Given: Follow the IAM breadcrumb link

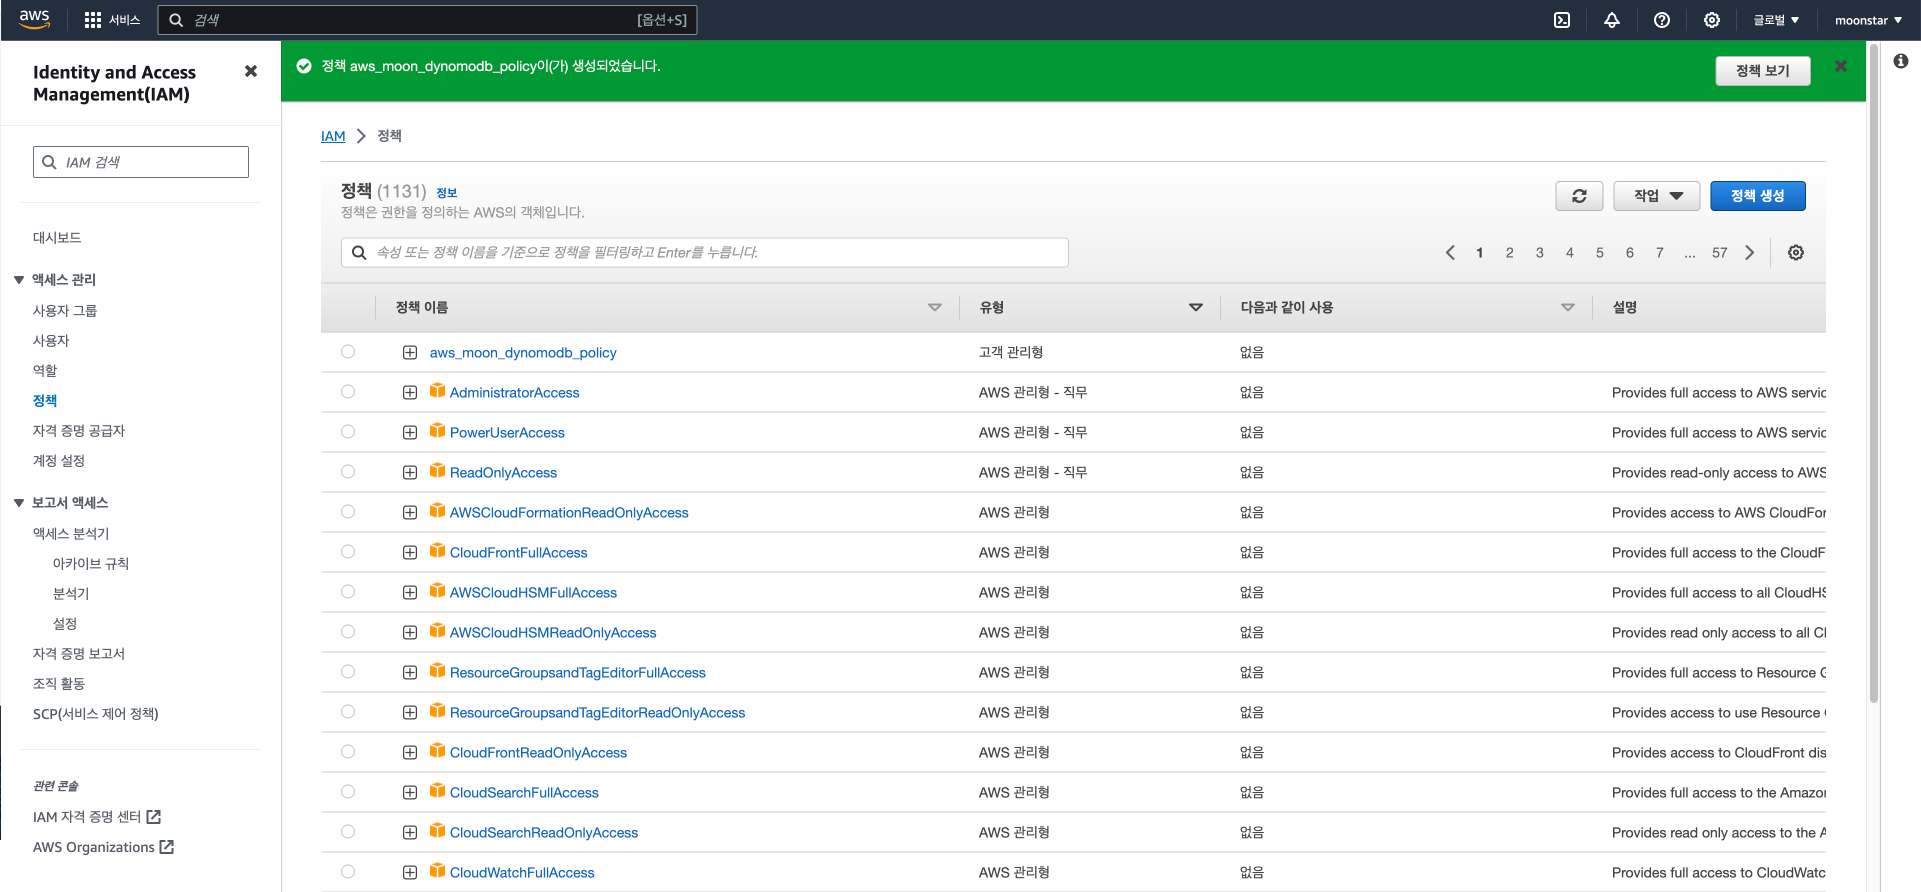Looking at the screenshot, I should pyautogui.click(x=333, y=136).
